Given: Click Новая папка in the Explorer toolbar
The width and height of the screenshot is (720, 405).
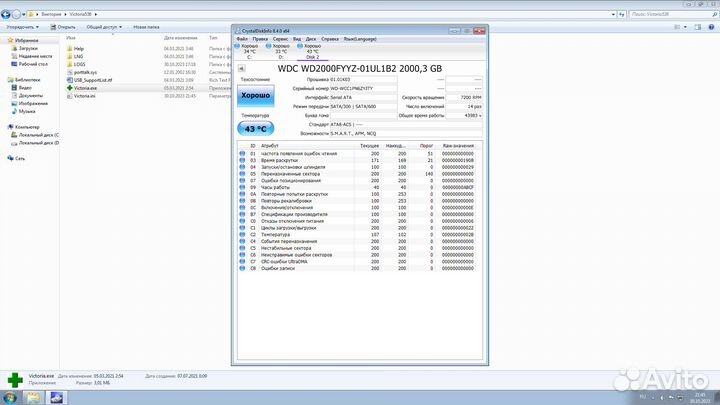Looking at the screenshot, I should 146,27.
